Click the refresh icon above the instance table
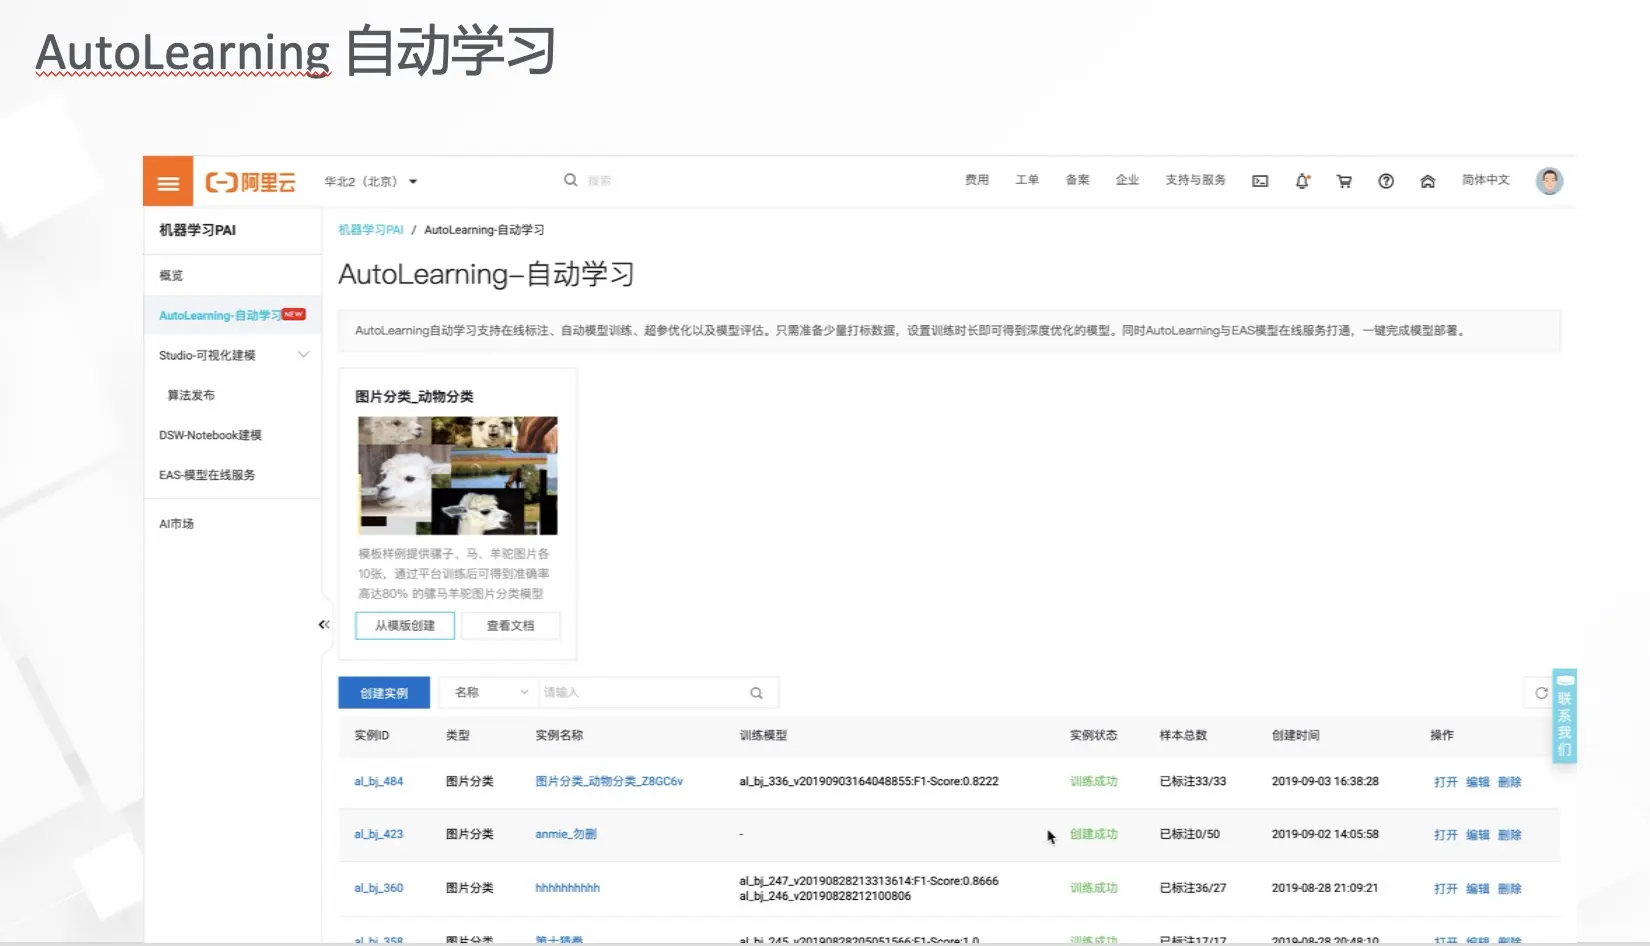The image size is (1650, 946). 1541,692
